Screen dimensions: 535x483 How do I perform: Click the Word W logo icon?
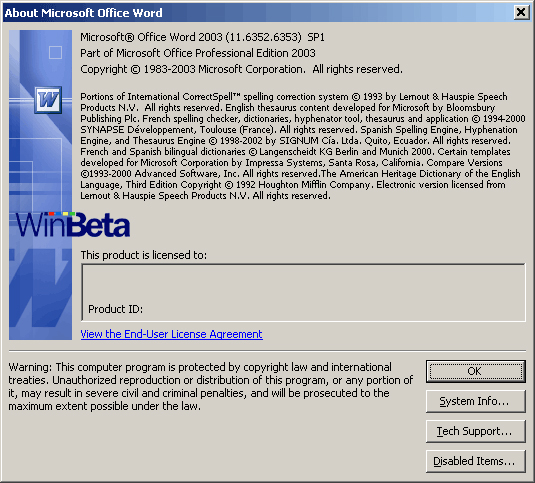[x=48, y=100]
